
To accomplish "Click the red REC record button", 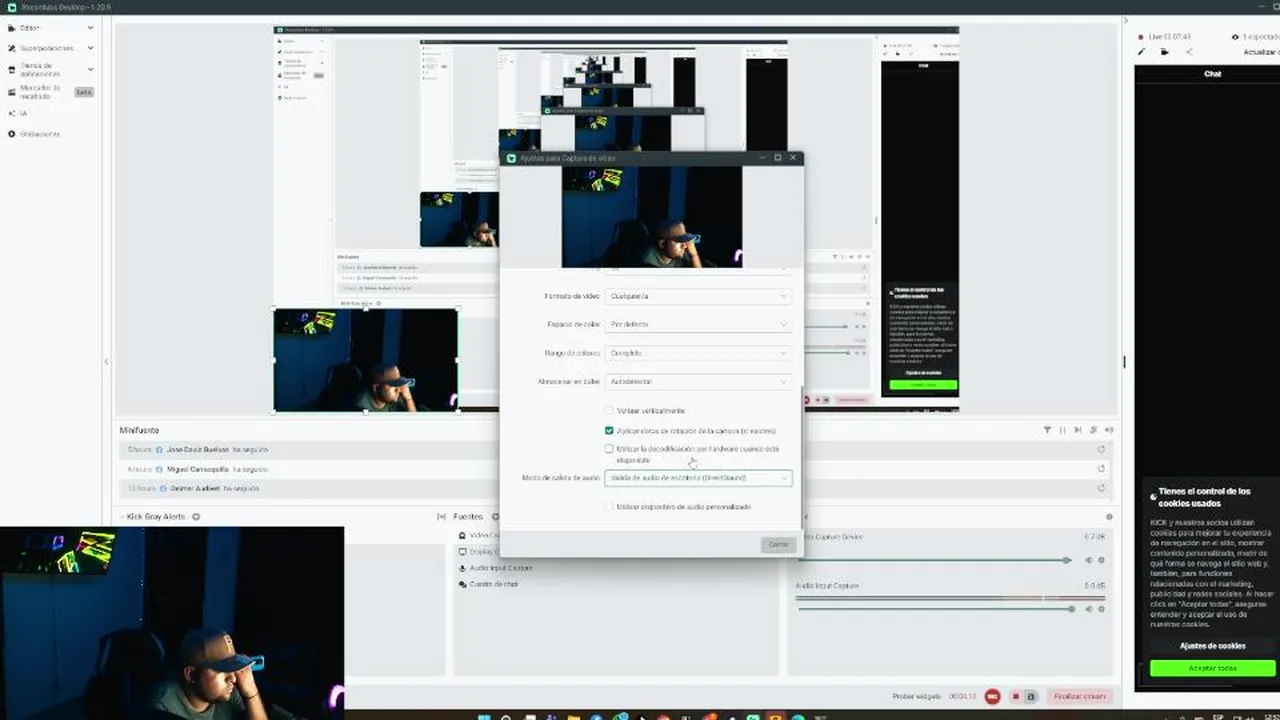I will (993, 696).
